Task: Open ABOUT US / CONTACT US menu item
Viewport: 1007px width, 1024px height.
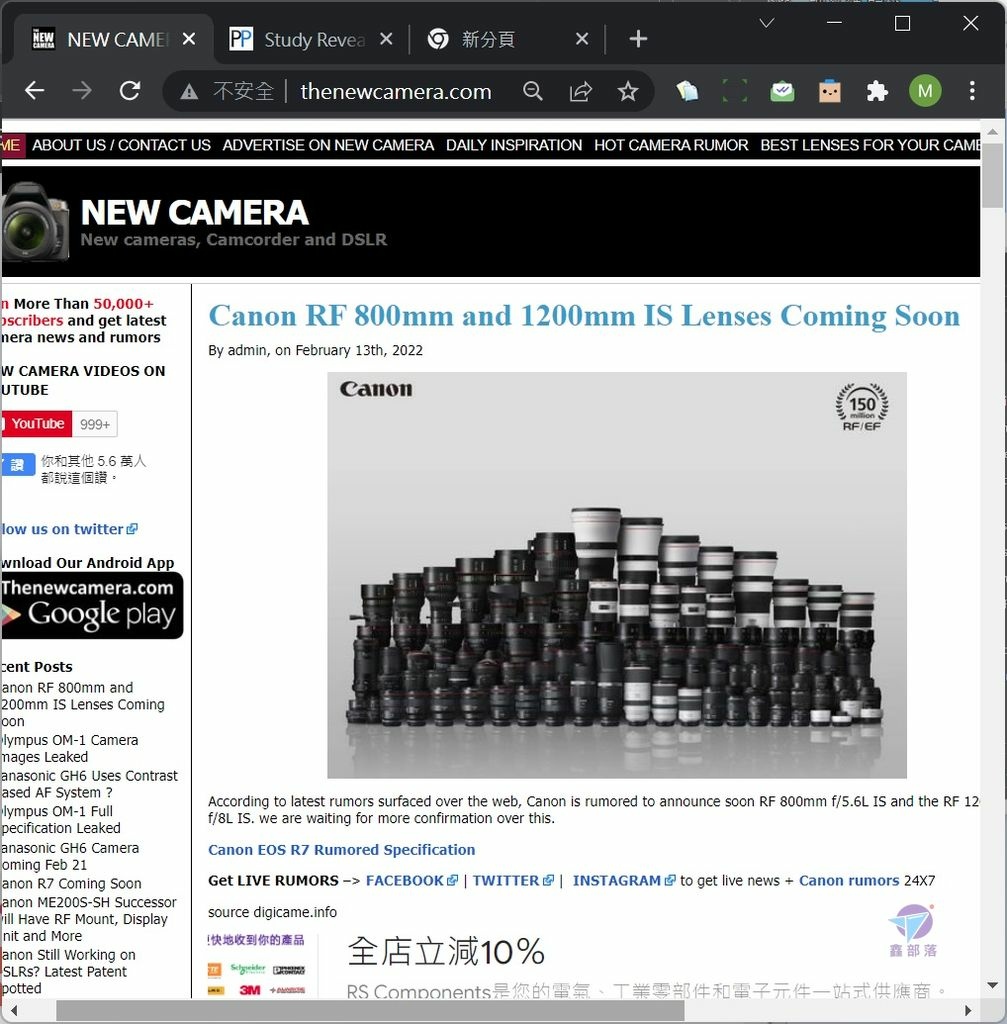Action: (x=121, y=145)
